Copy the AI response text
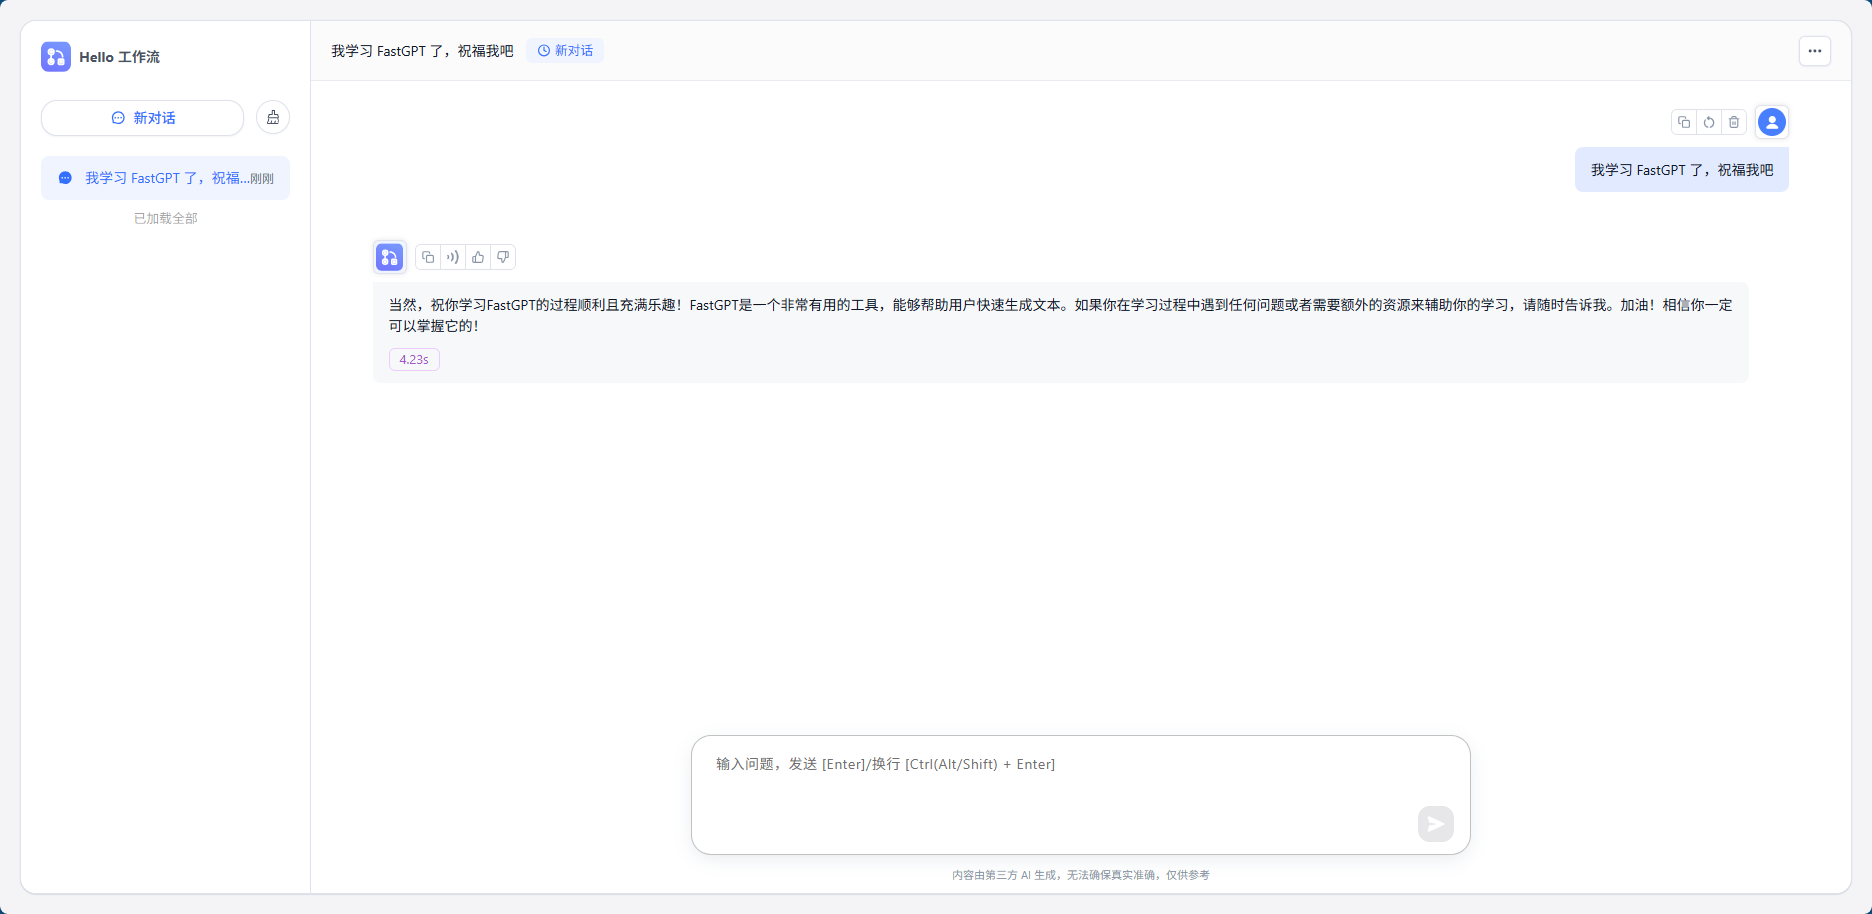Image resolution: width=1872 pixels, height=914 pixels. [428, 257]
